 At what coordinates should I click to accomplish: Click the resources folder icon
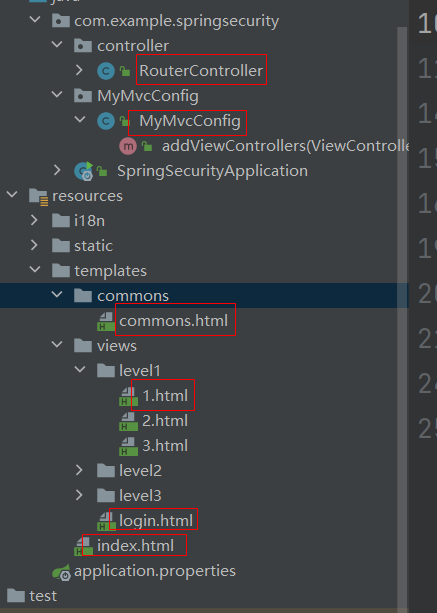(39, 196)
